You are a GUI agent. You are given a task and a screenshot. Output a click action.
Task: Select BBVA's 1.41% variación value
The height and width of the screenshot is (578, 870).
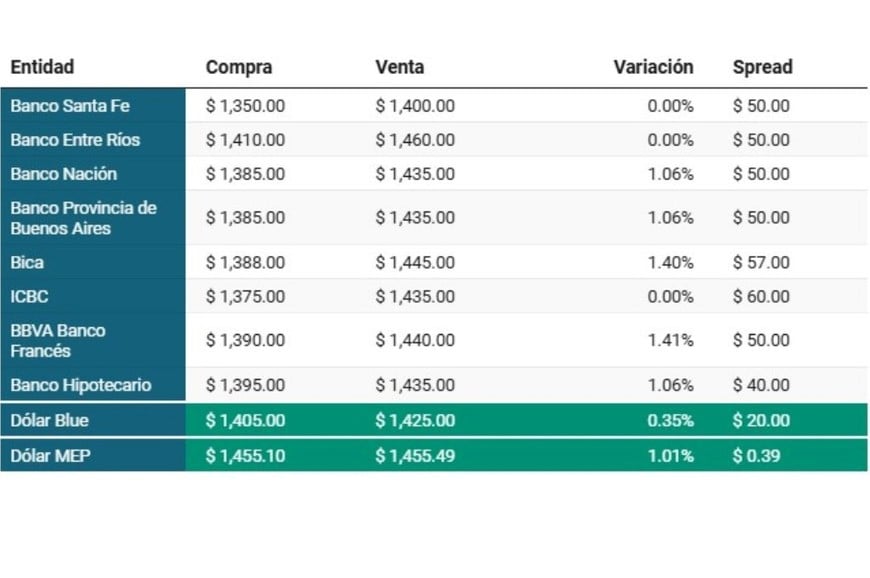tap(670, 341)
